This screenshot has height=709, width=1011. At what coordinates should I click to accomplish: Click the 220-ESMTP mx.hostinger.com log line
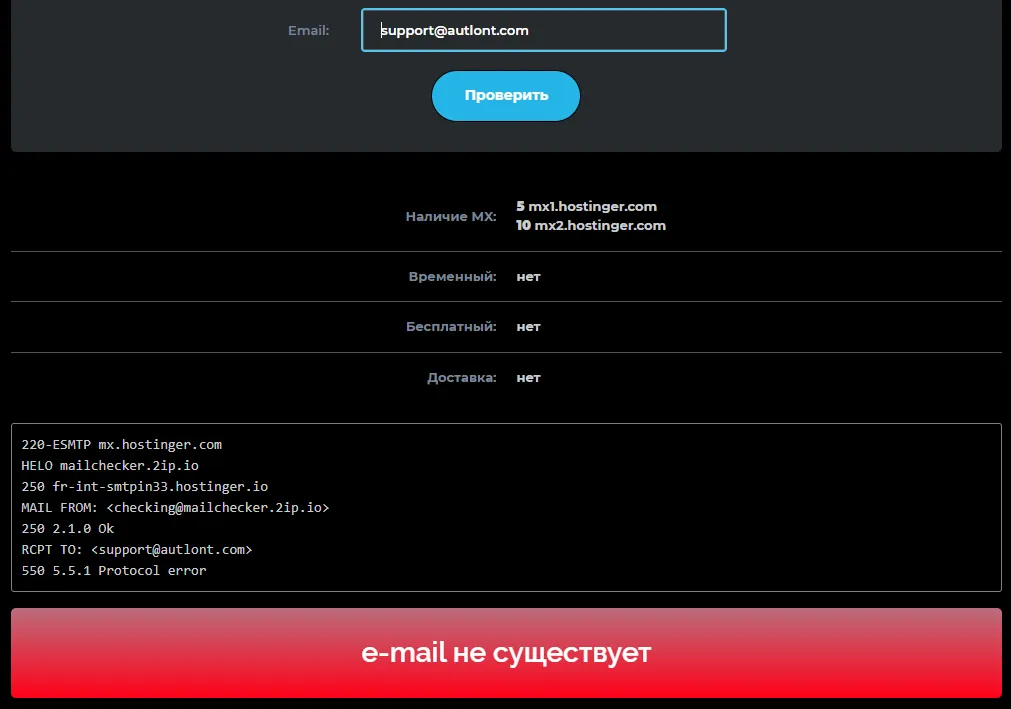pos(121,445)
